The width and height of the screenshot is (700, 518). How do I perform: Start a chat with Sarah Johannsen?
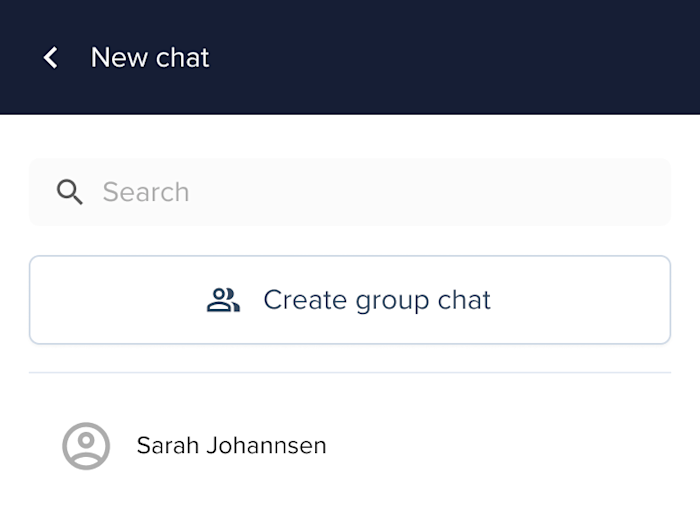pos(350,446)
